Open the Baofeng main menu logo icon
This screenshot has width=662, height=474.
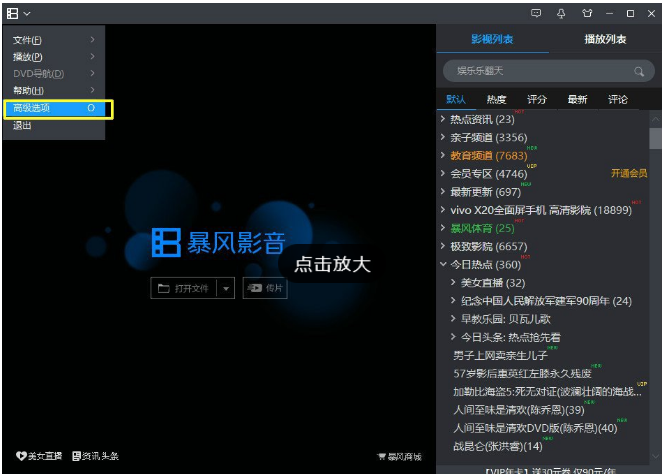[x=12, y=14]
